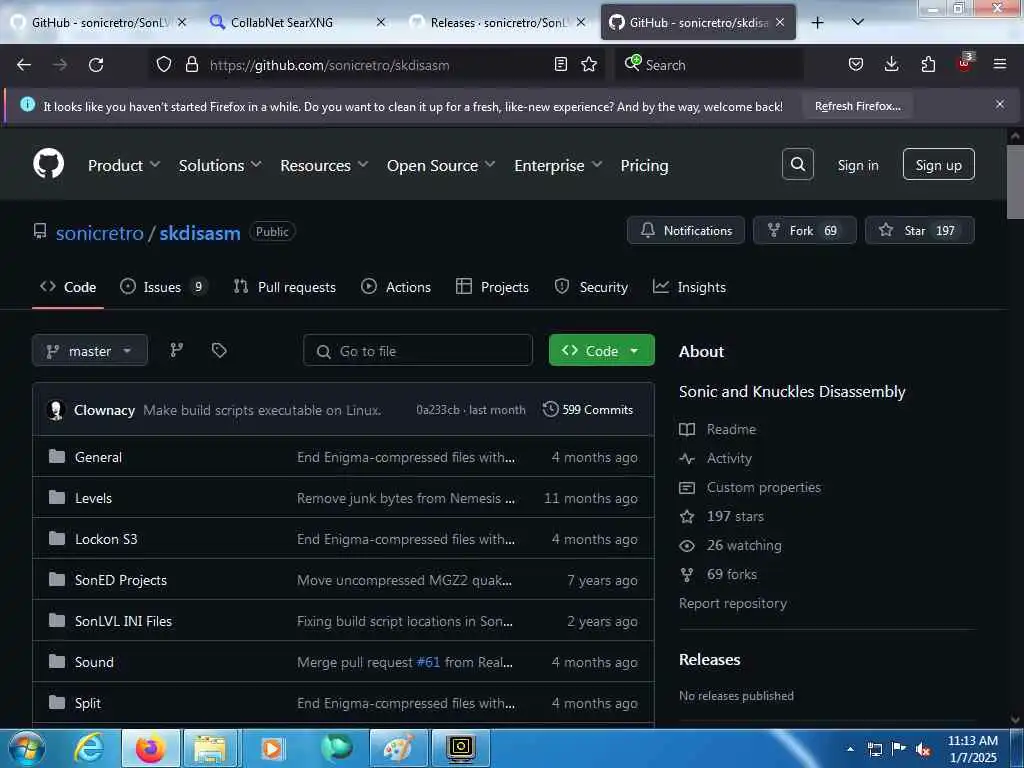Open the Report repository link
The height and width of the screenshot is (768, 1024).
pyautogui.click(x=733, y=603)
